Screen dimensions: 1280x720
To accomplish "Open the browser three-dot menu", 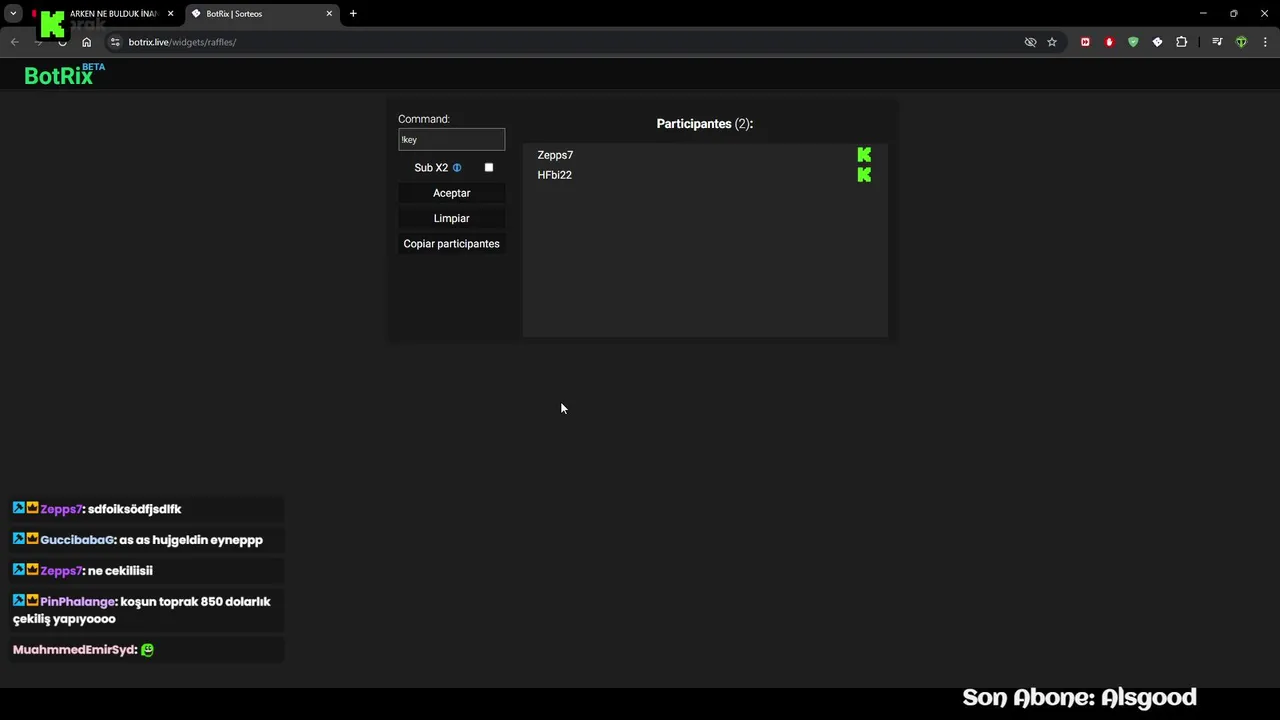I will click(x=1265, y=42).
